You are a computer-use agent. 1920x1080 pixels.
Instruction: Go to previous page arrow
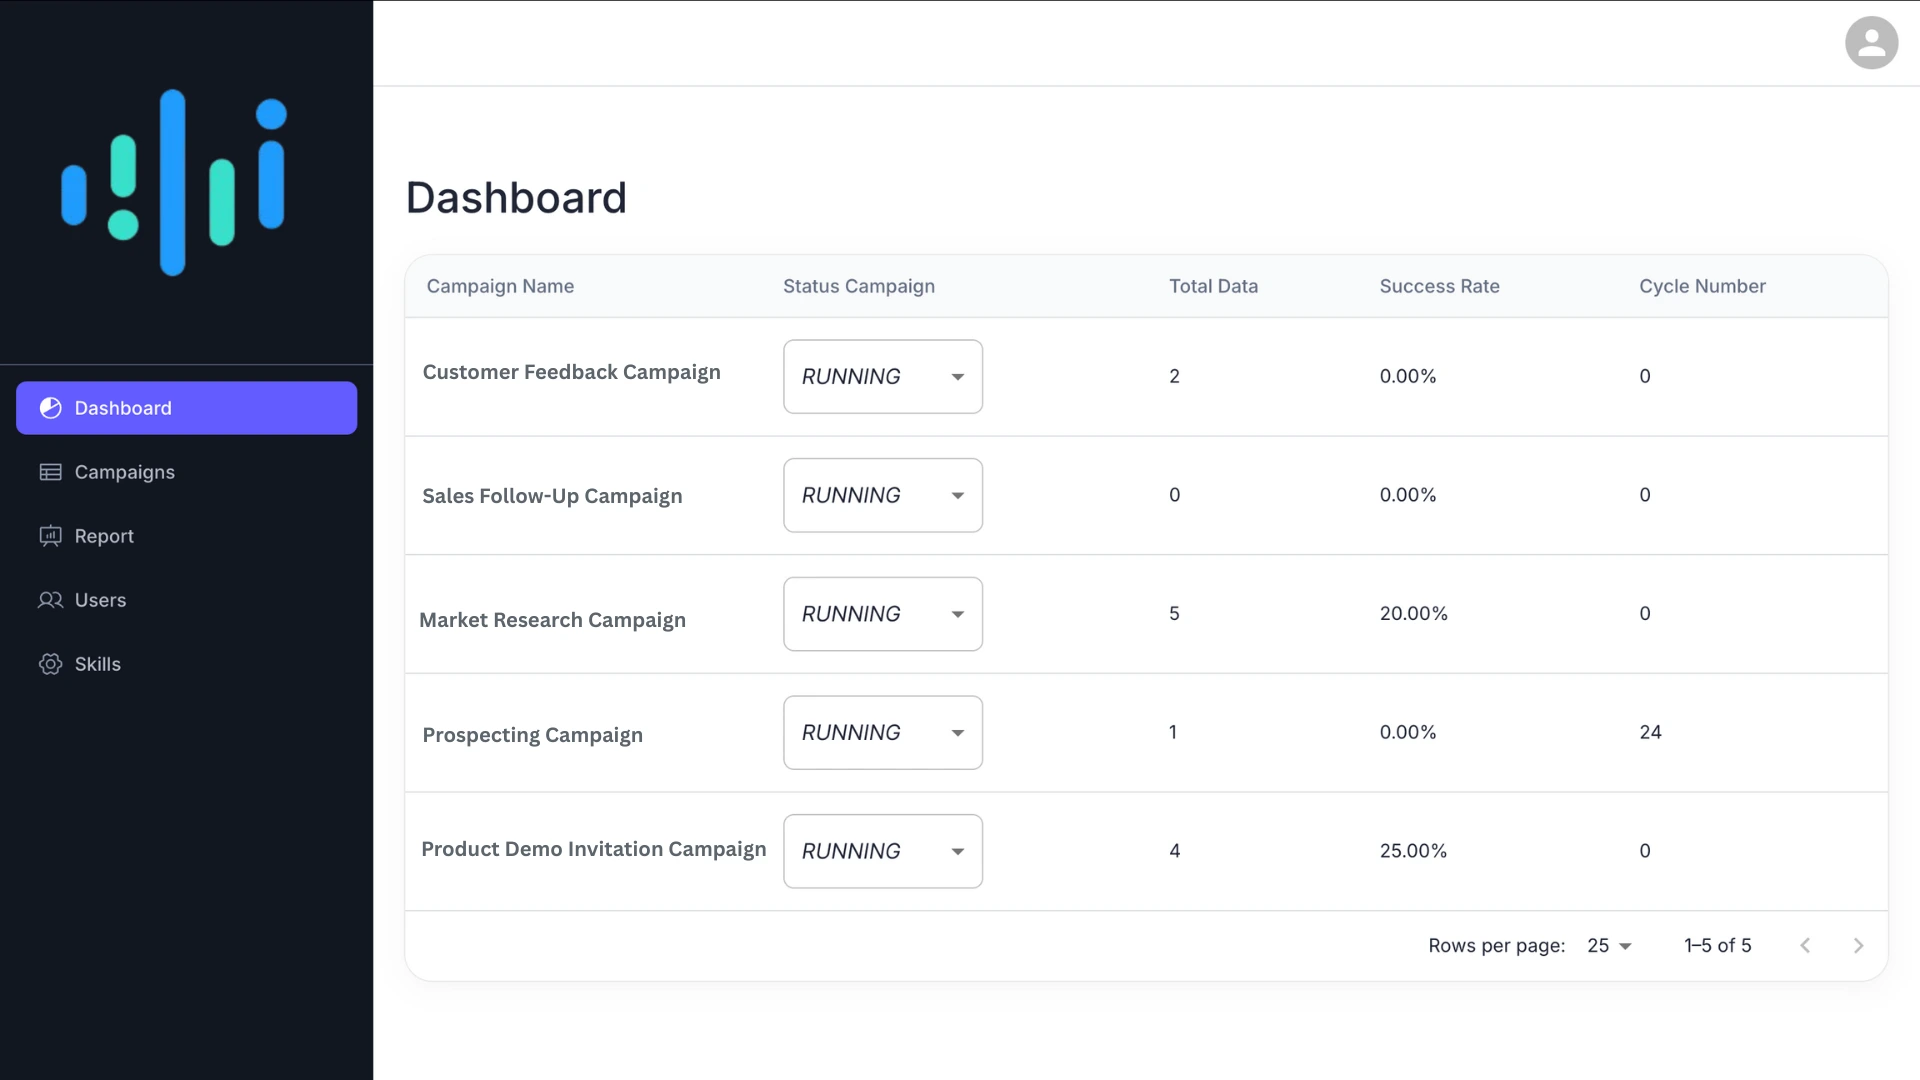pyautogui.click(x=1805, y=946)
